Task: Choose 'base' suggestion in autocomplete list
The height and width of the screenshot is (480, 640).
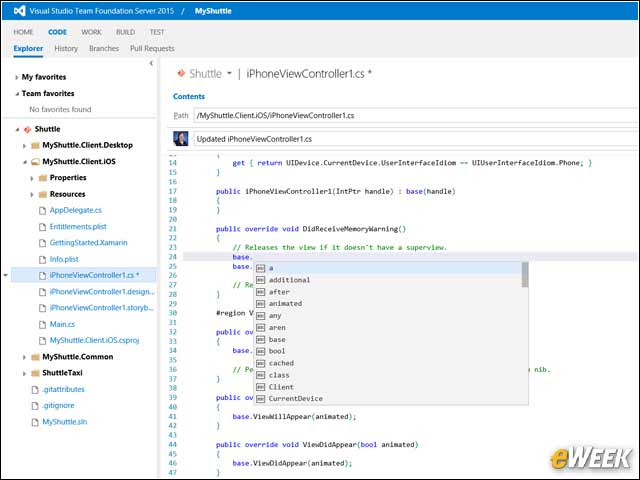Action: coord(387,340)
